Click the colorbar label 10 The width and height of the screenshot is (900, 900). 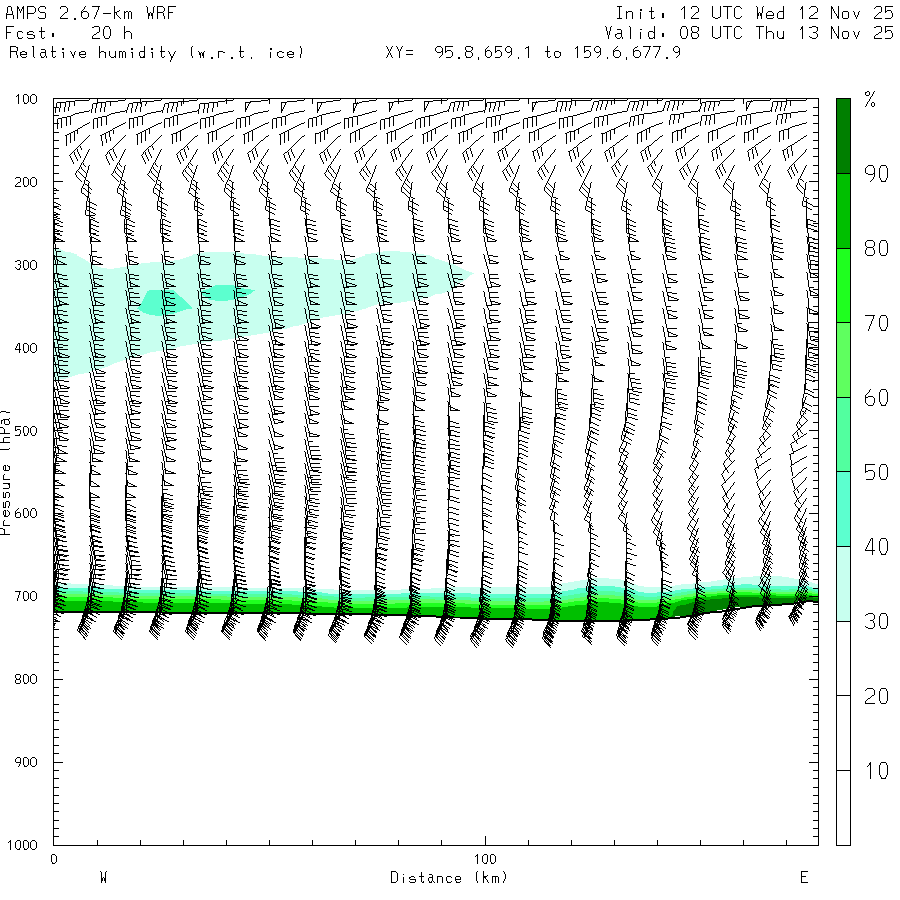pyautogui.click(x=876, y=770)
